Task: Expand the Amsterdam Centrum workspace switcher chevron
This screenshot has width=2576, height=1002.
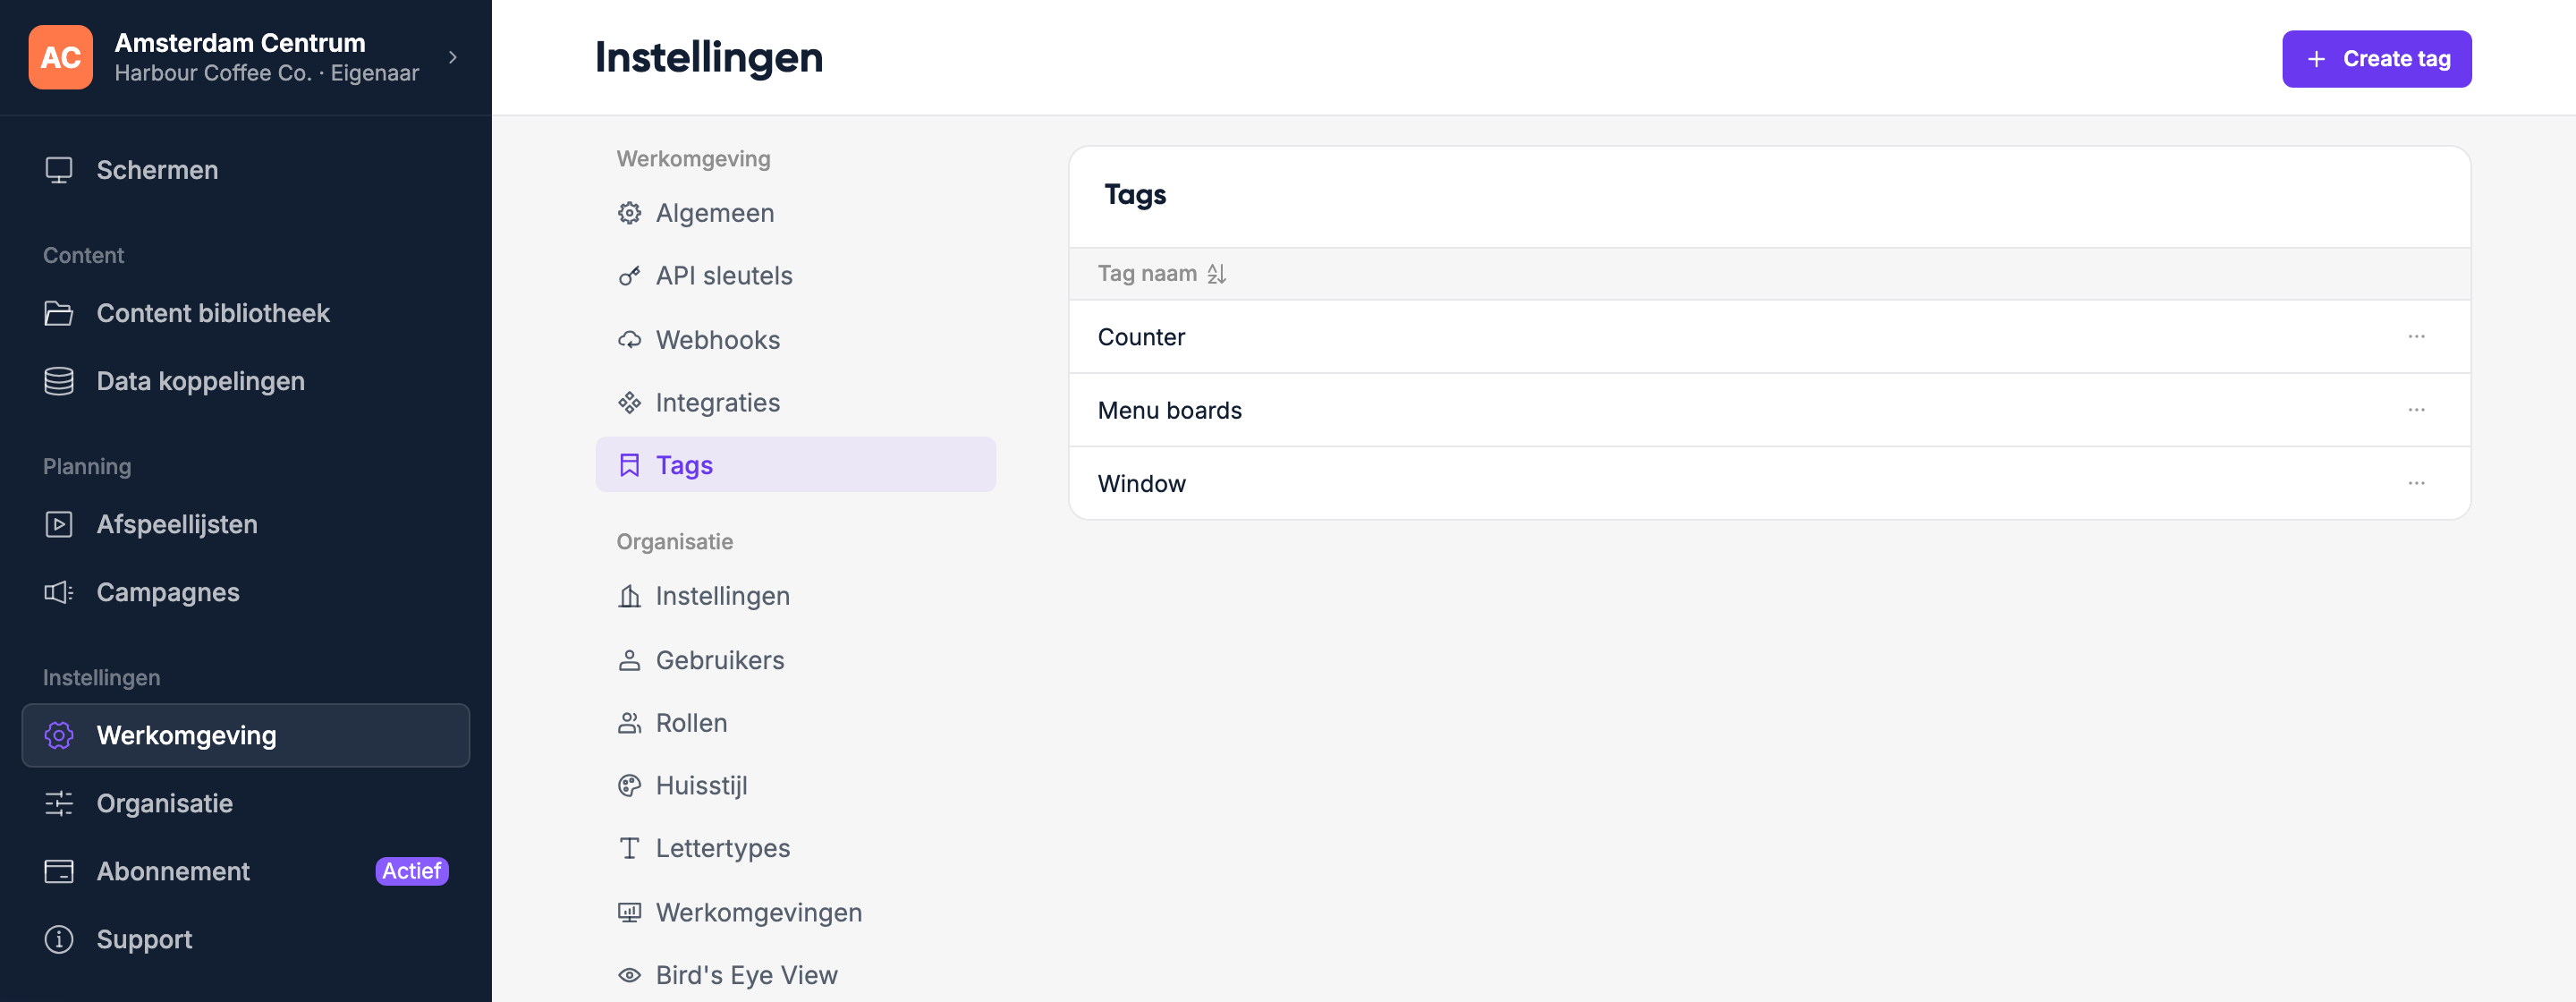Action: pyautogui.click(x=453, y=57)
